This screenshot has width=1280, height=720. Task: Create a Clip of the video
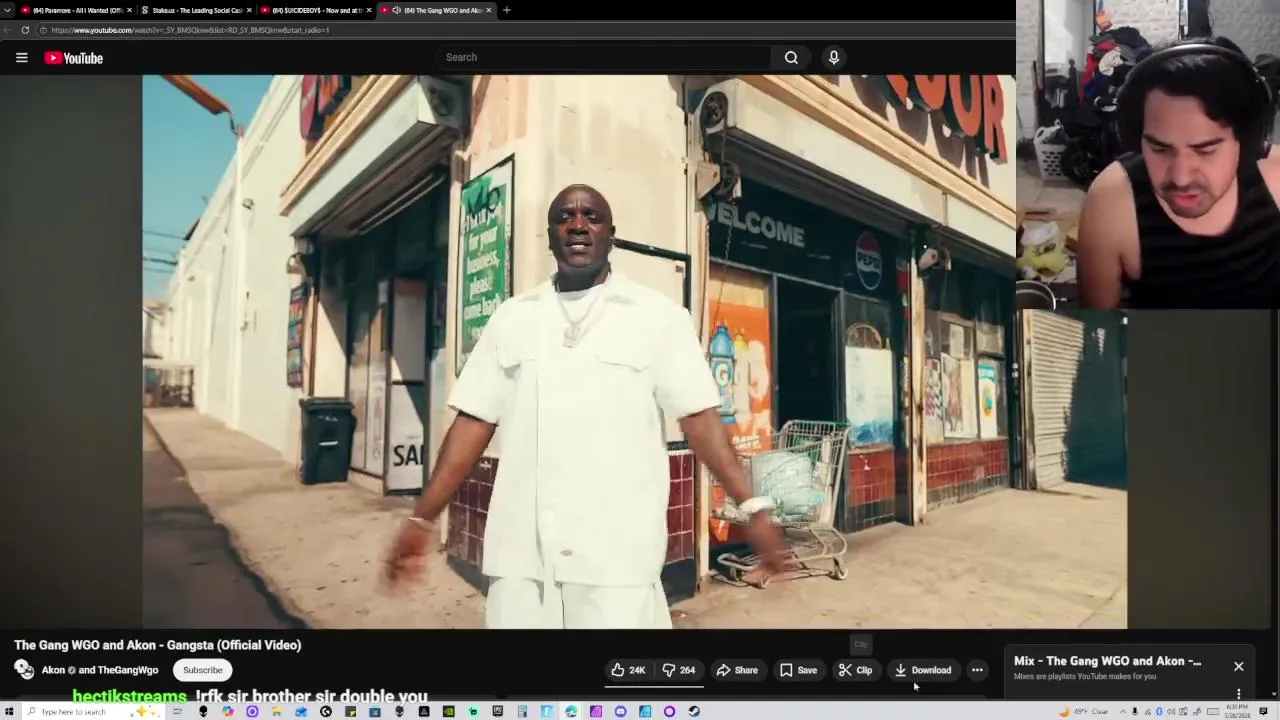(x=855, y=670)
